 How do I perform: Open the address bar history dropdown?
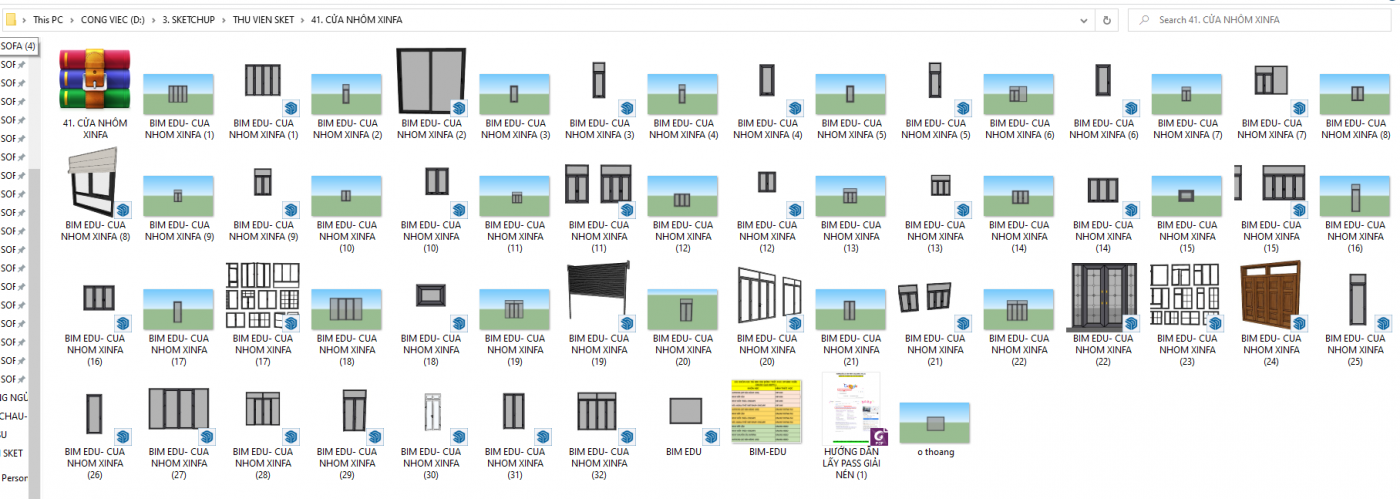(x=1085, y=19)
